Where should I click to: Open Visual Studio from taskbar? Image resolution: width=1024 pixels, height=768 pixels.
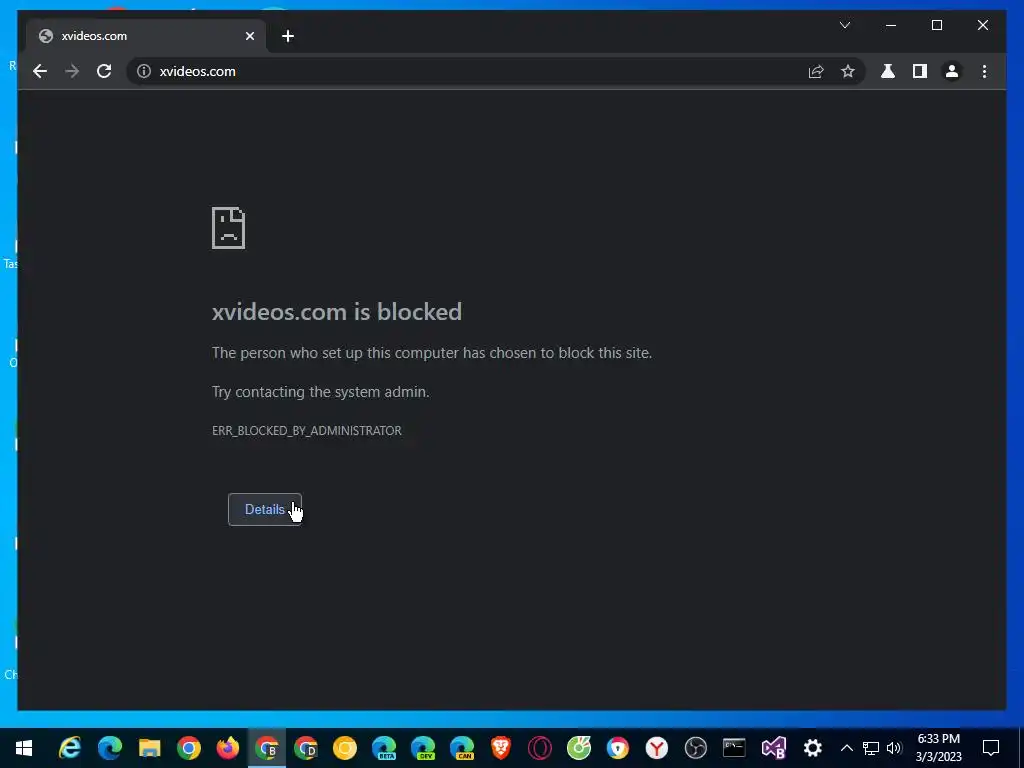(x=774, y=748)
